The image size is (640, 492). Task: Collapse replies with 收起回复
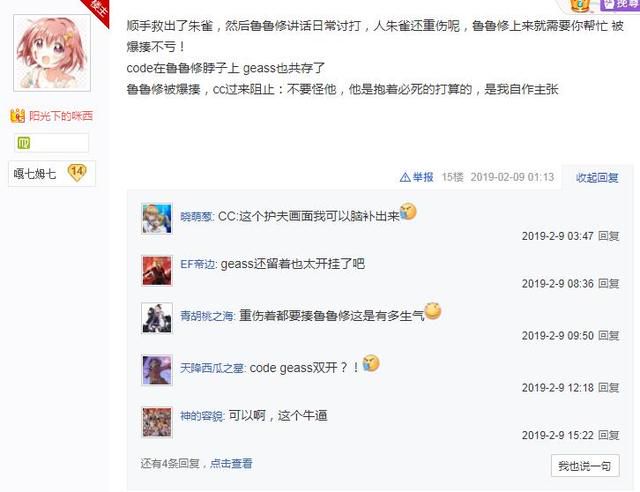[597, 178]
